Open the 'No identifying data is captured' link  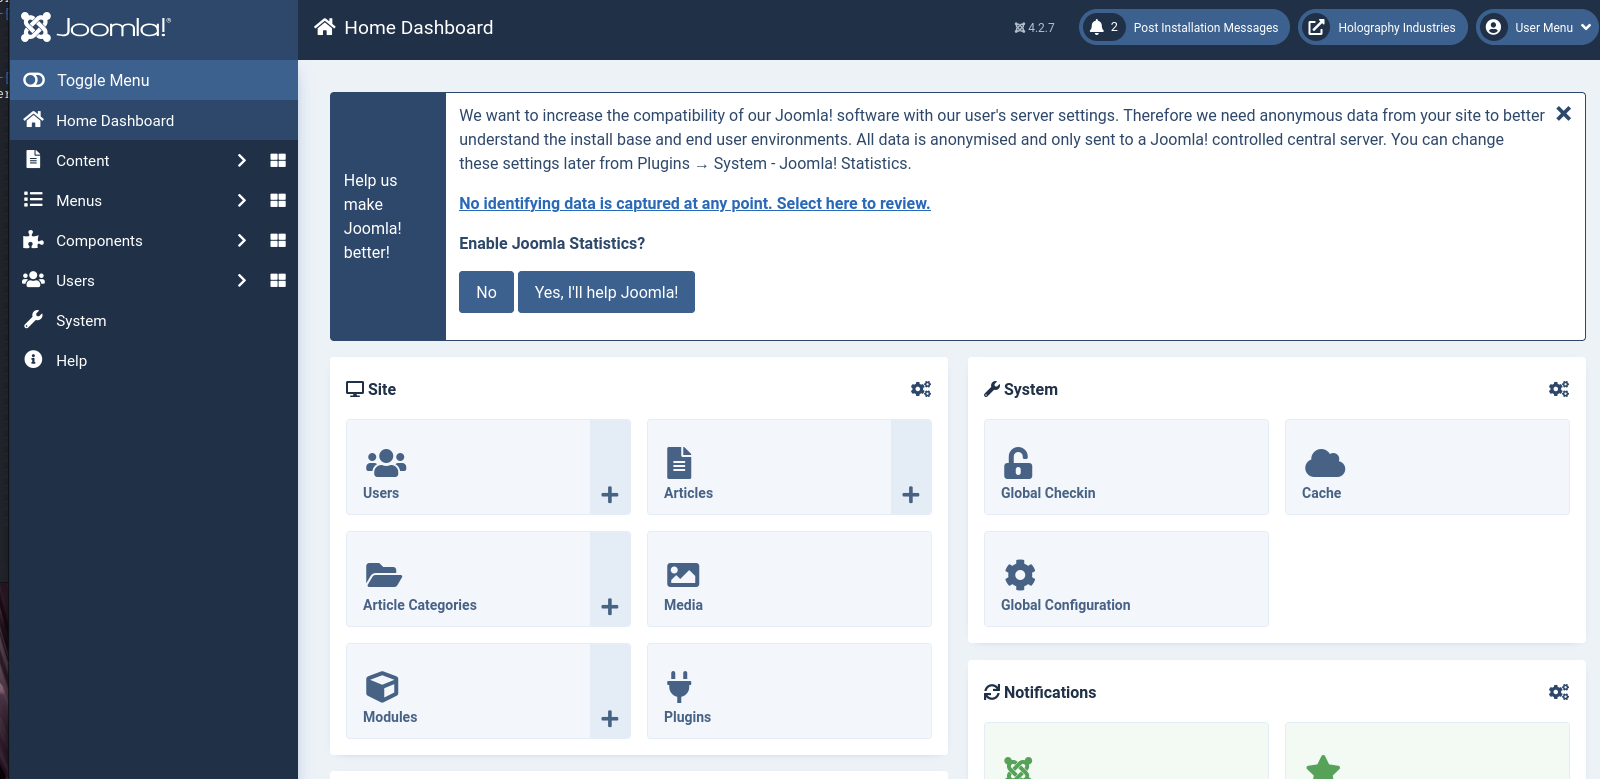pos(694,203)
